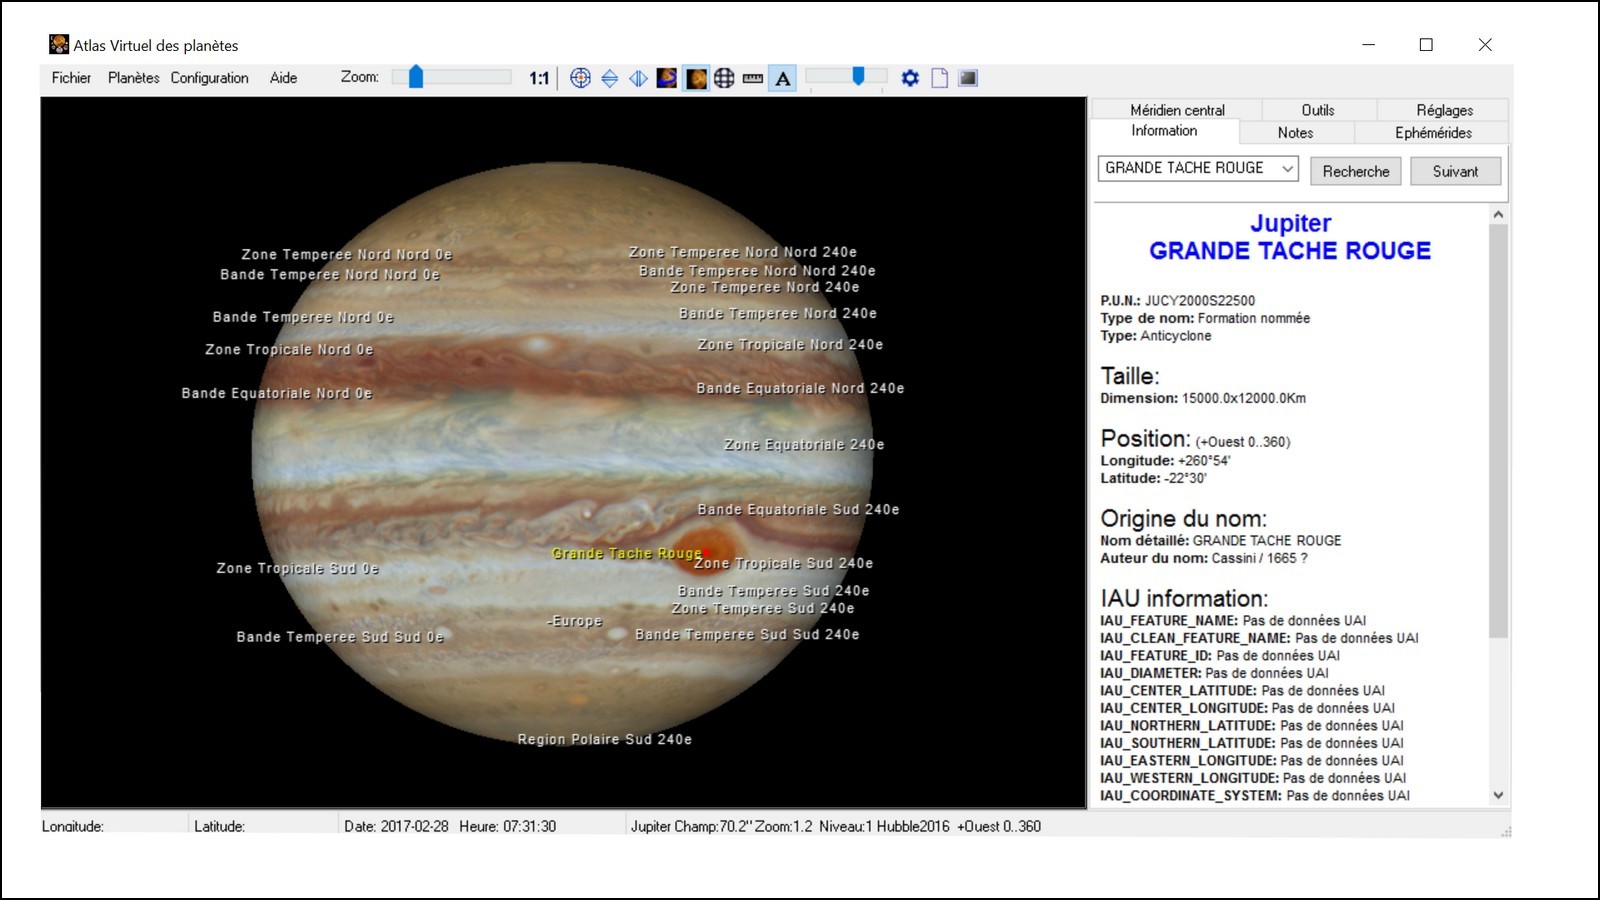Toggle feature labels with the A button
This screenshot has width=1600, height=900.
point(783,78)
